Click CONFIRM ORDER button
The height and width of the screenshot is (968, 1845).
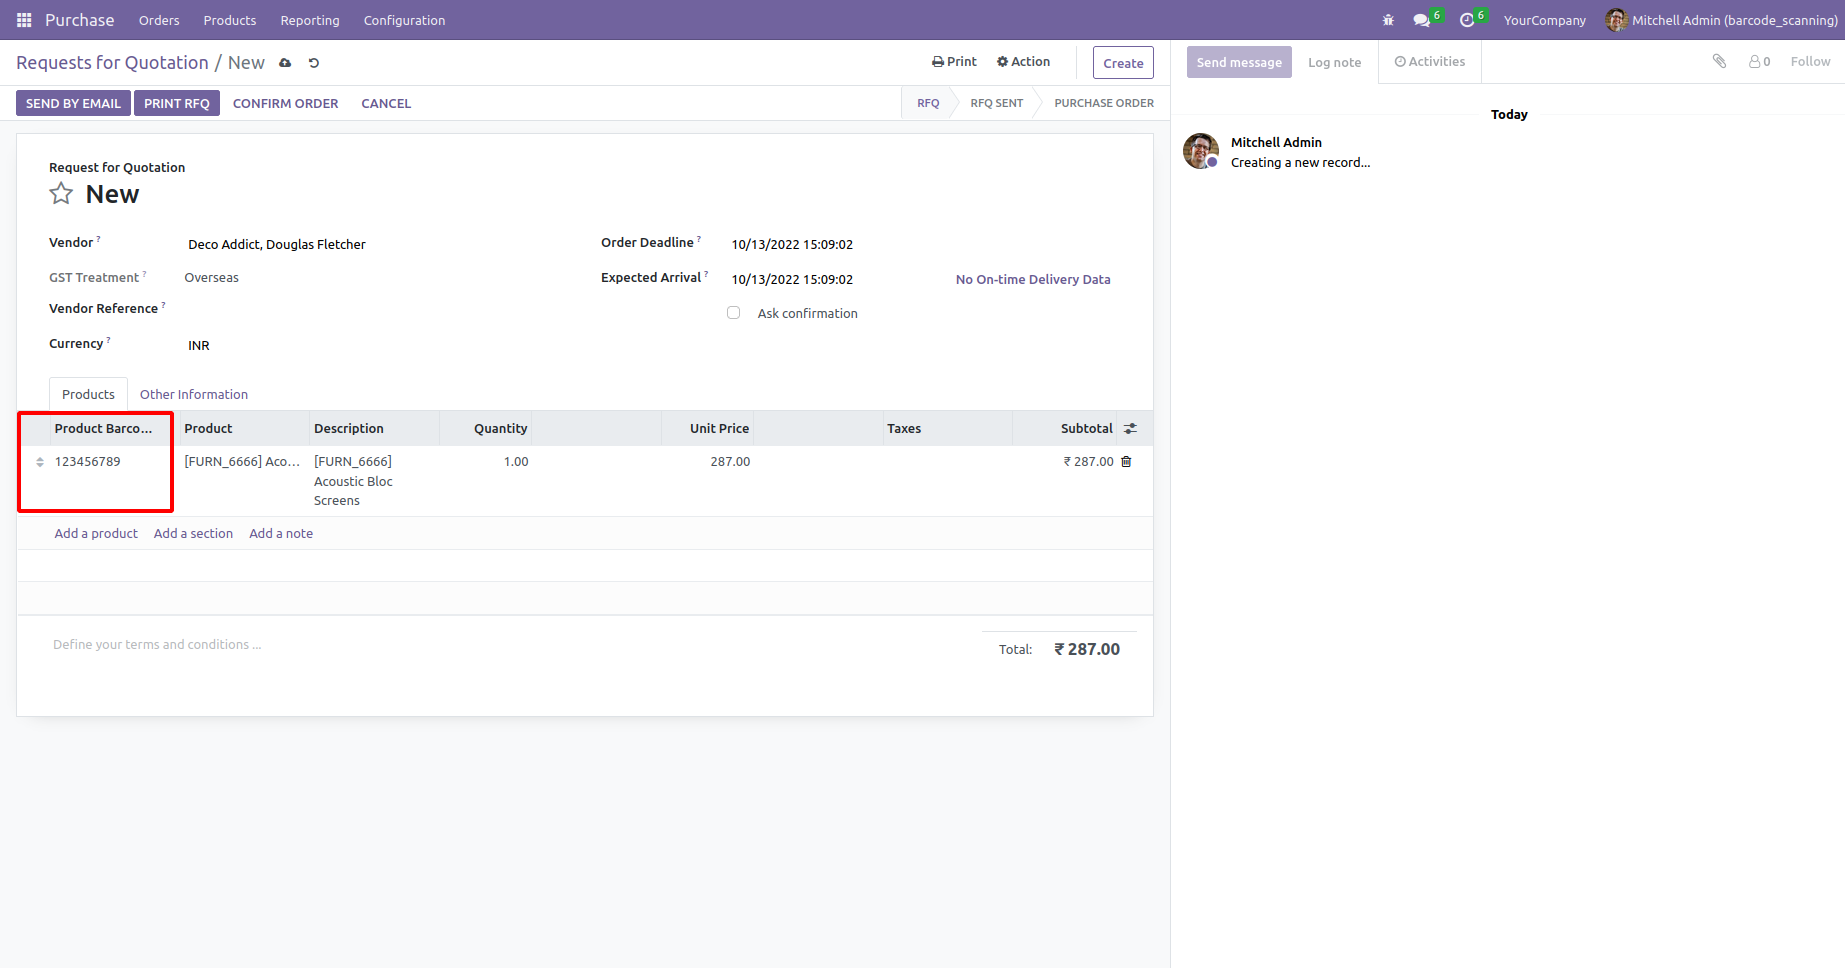[x=285, y=103]
